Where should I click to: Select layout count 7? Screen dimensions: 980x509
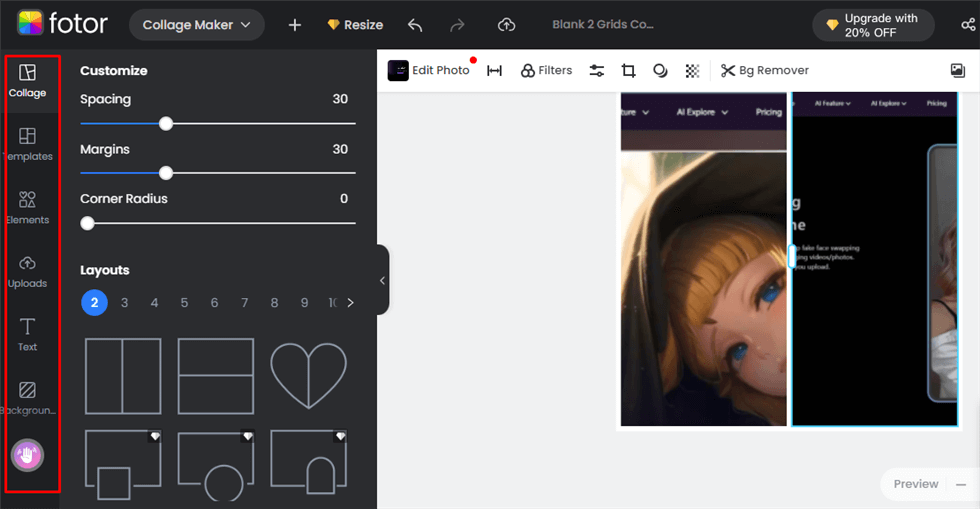click(244, 303)
